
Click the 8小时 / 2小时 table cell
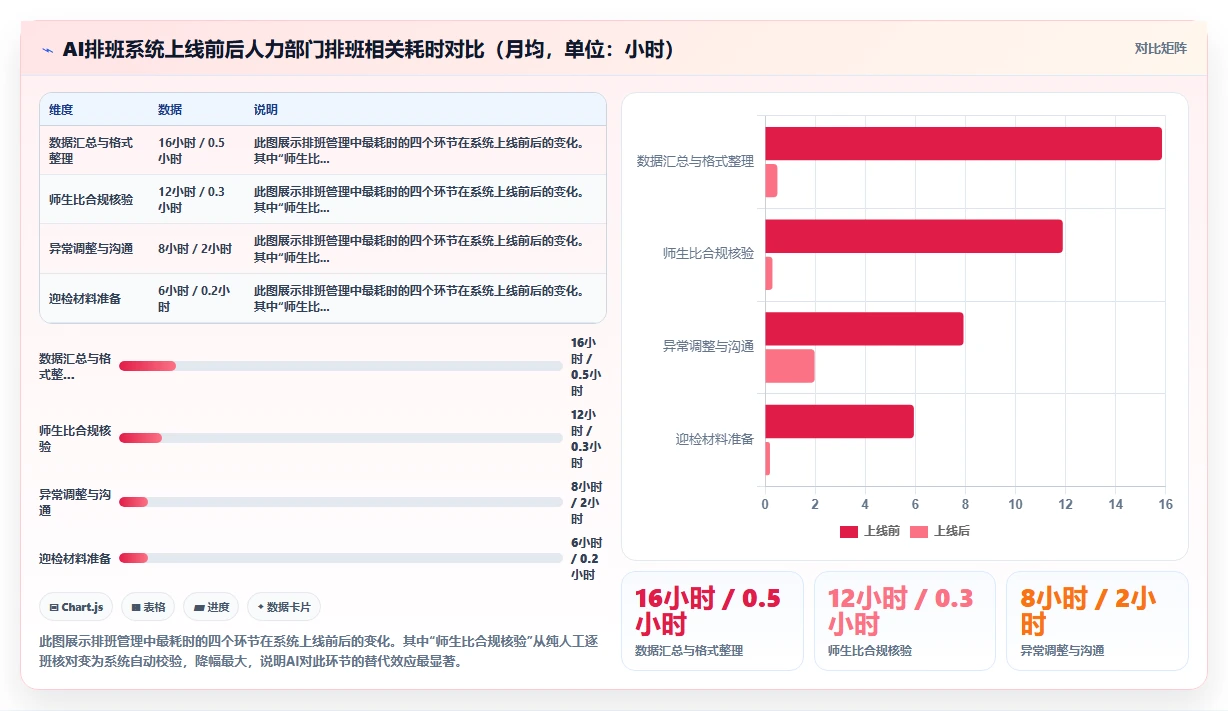coord(197,249)
